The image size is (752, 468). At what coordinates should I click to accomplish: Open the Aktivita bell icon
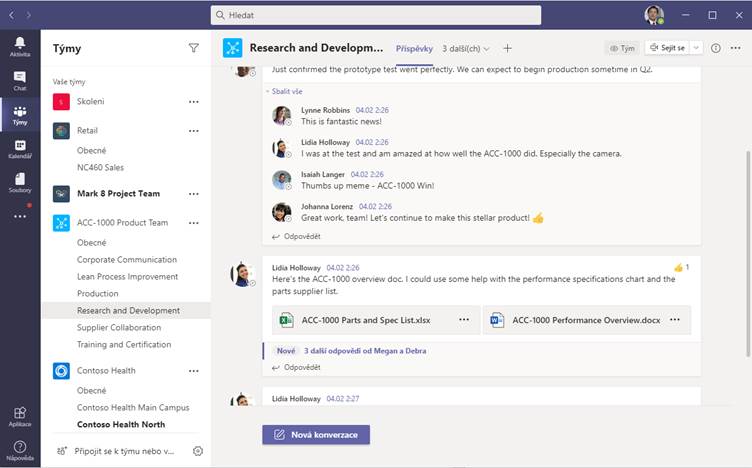(x=20, y=47)
